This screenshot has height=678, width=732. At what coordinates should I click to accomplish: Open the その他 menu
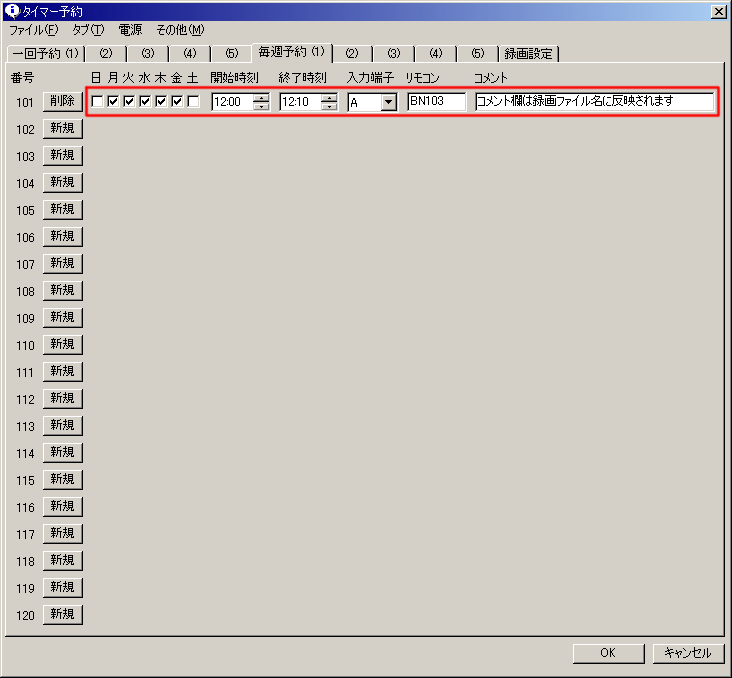180,30
